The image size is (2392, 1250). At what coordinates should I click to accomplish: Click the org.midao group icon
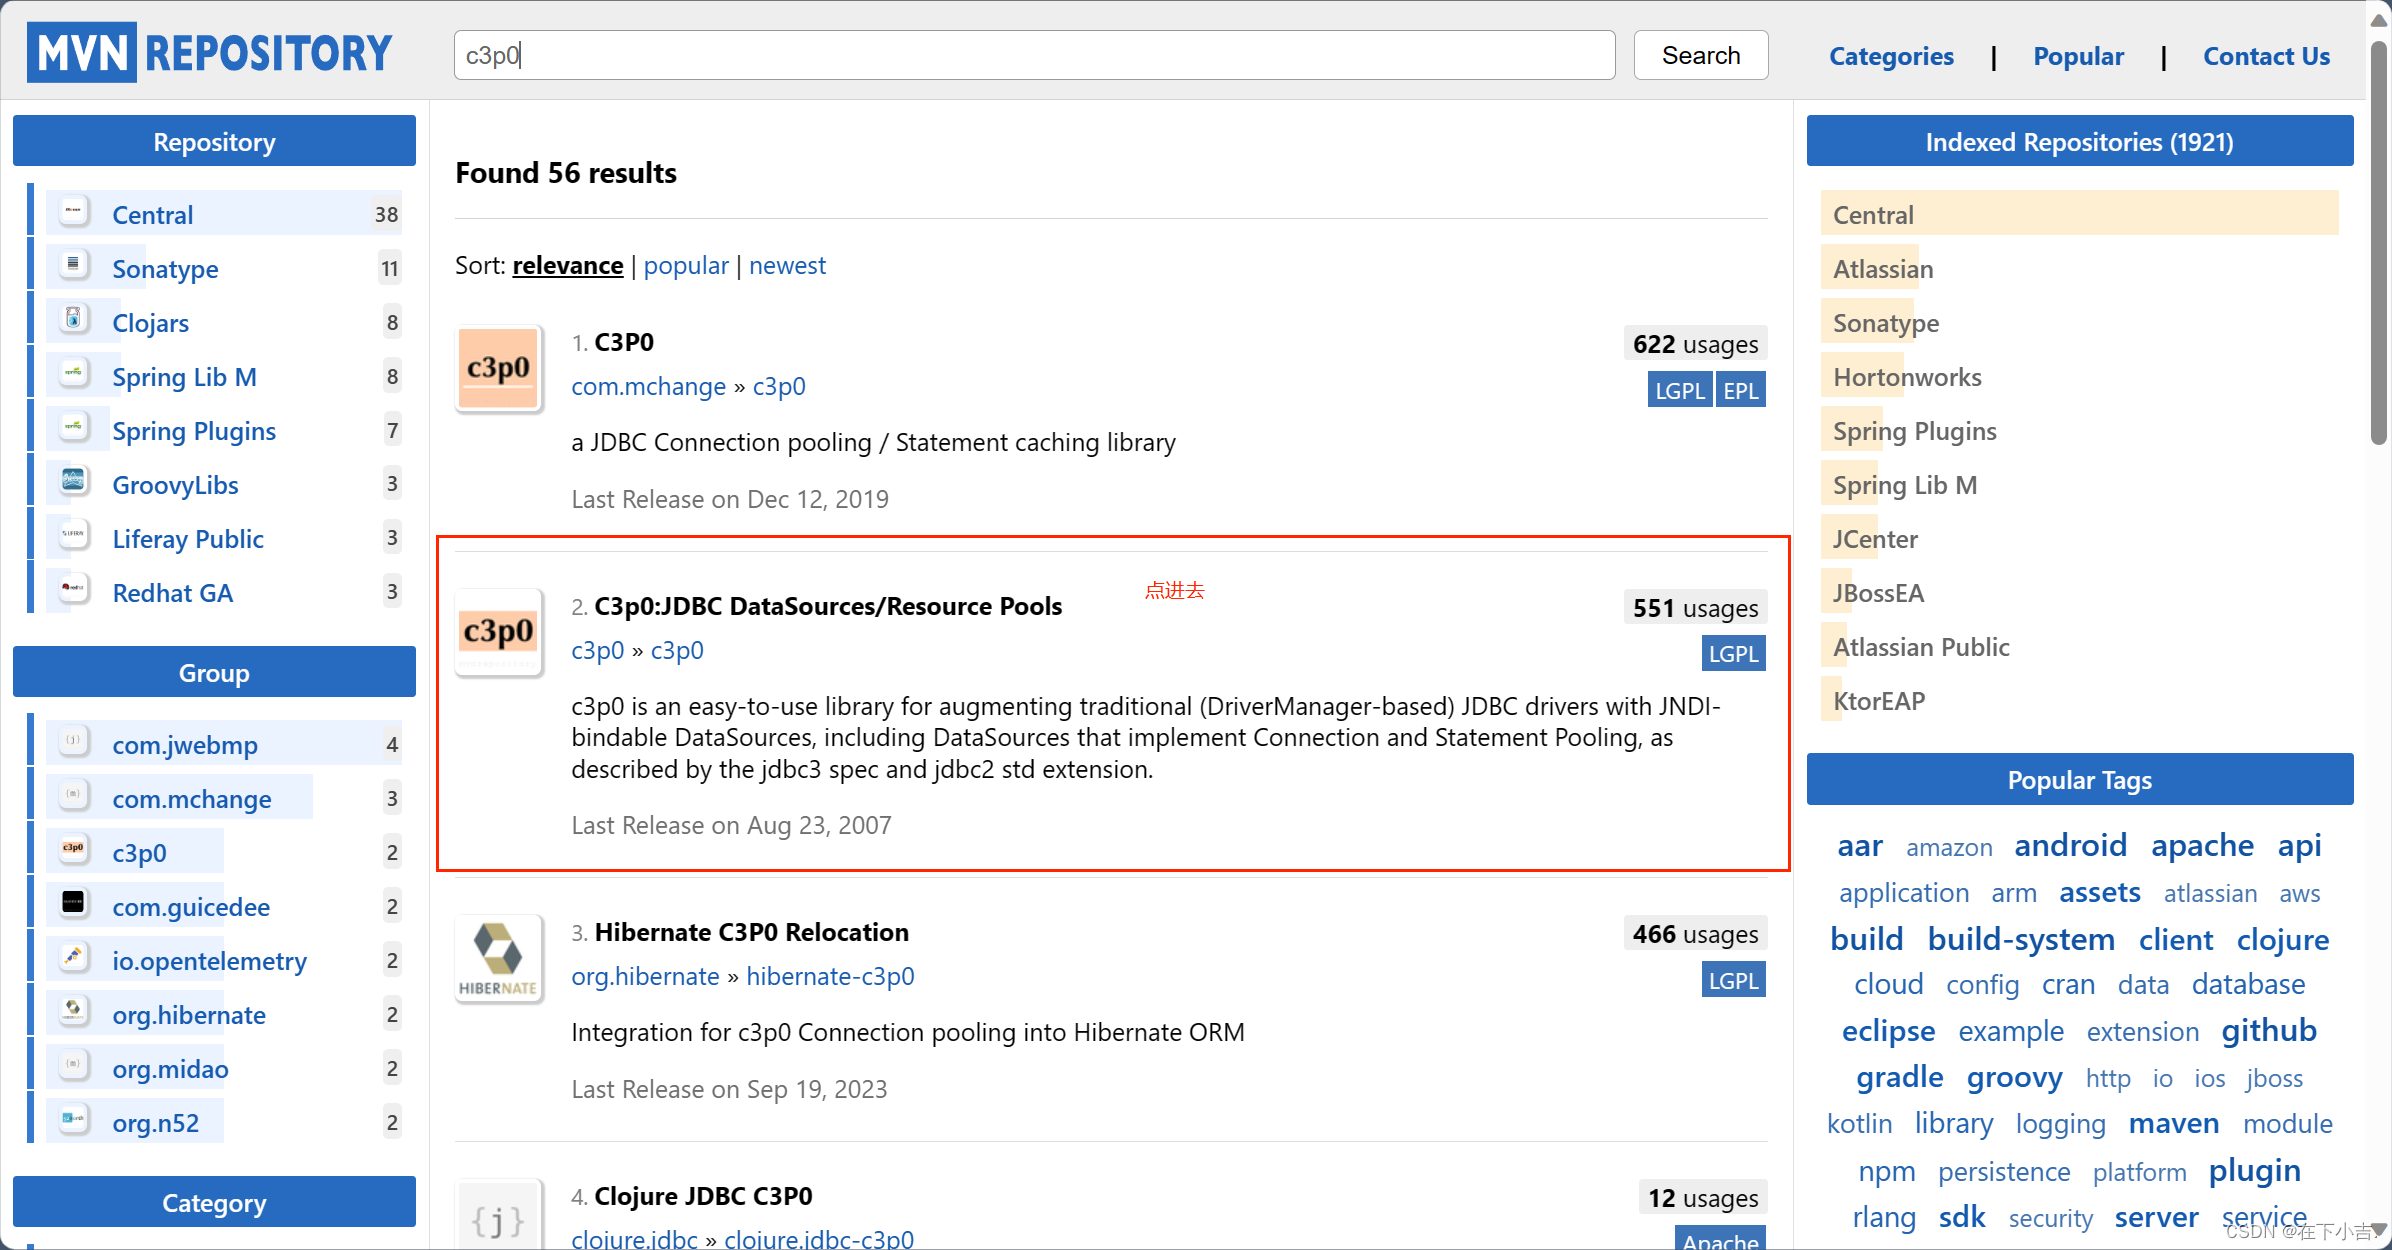pos(74,1067)
